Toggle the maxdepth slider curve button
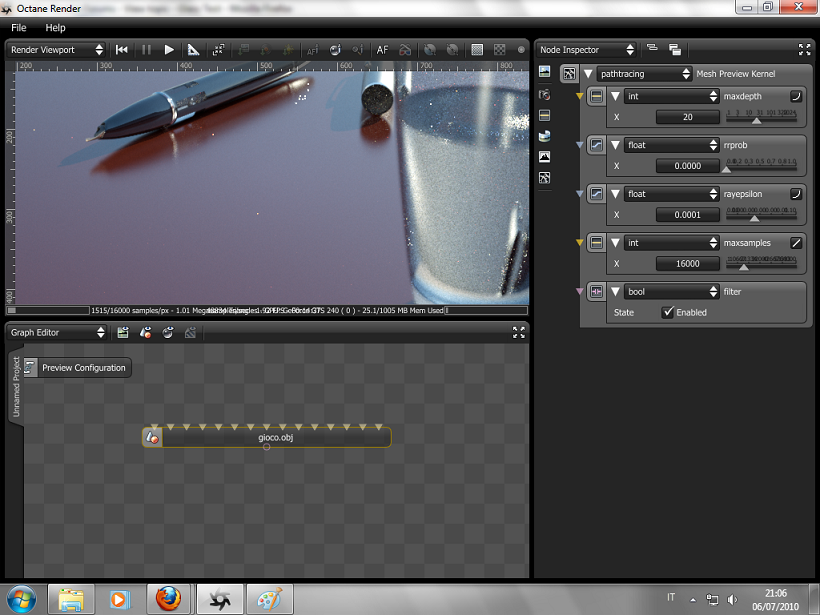This screenshot has height=615, width=820. pos(796,96)
